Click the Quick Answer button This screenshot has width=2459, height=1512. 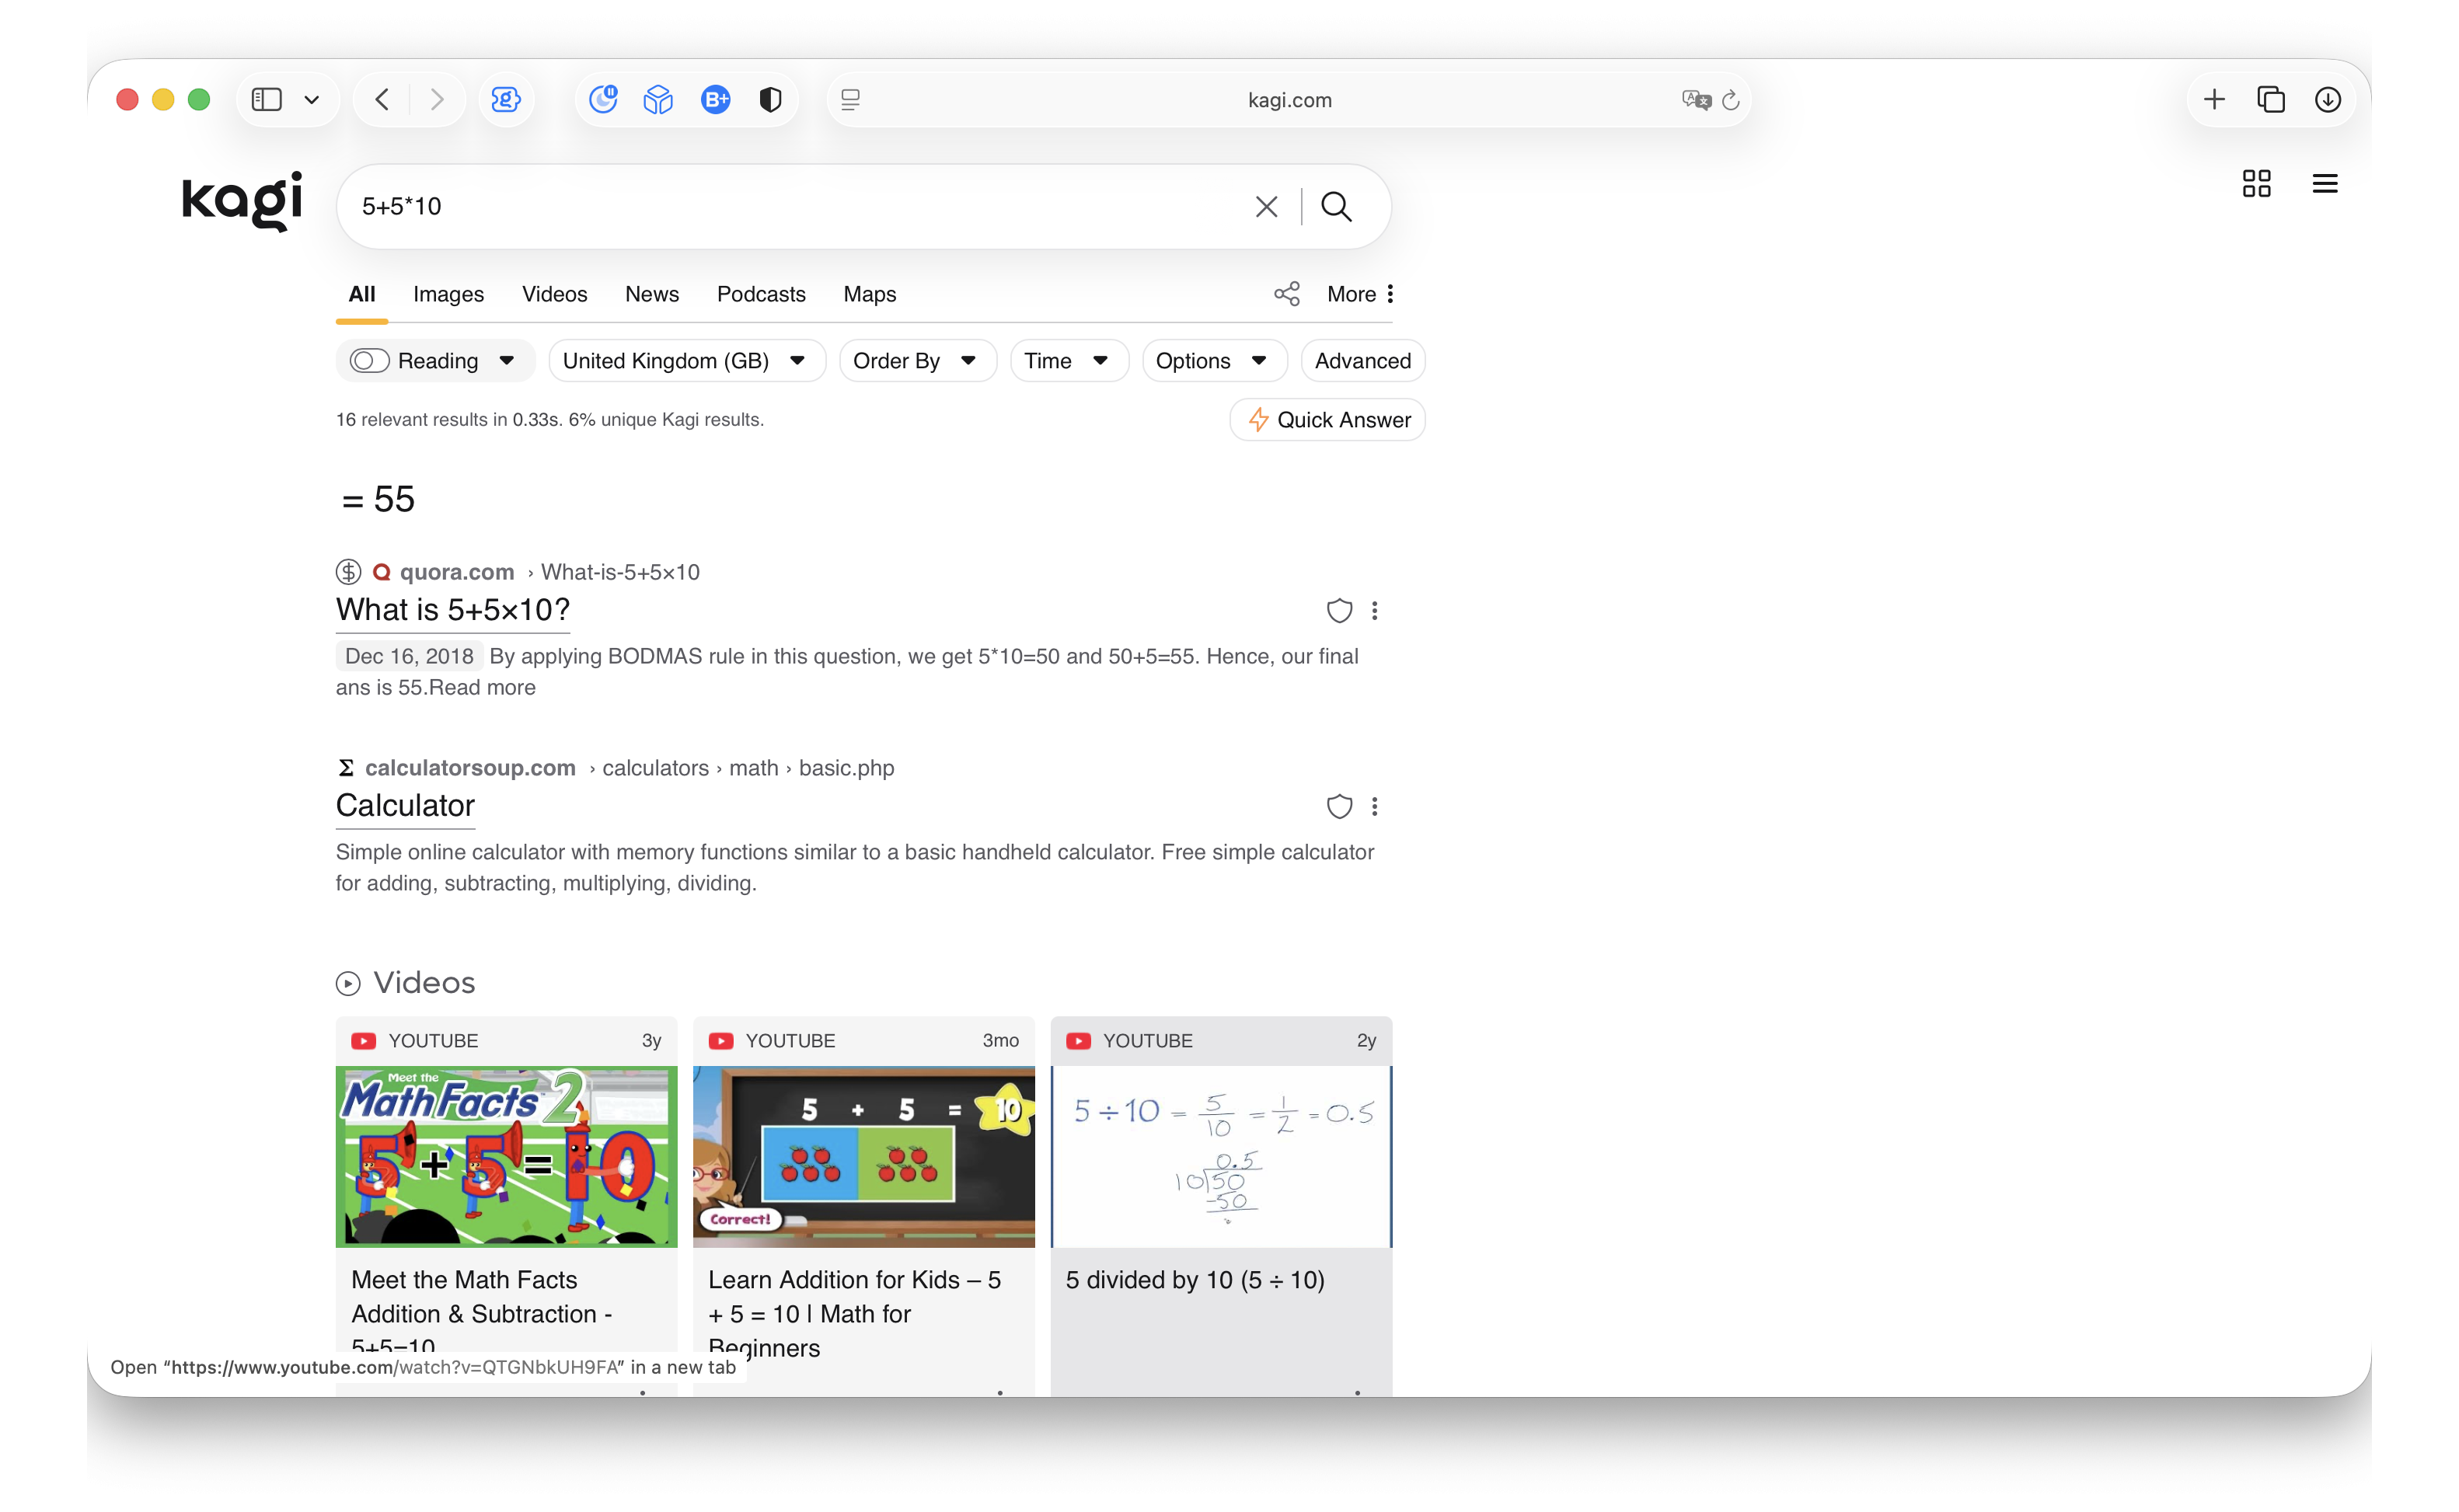coord(1327,420)
